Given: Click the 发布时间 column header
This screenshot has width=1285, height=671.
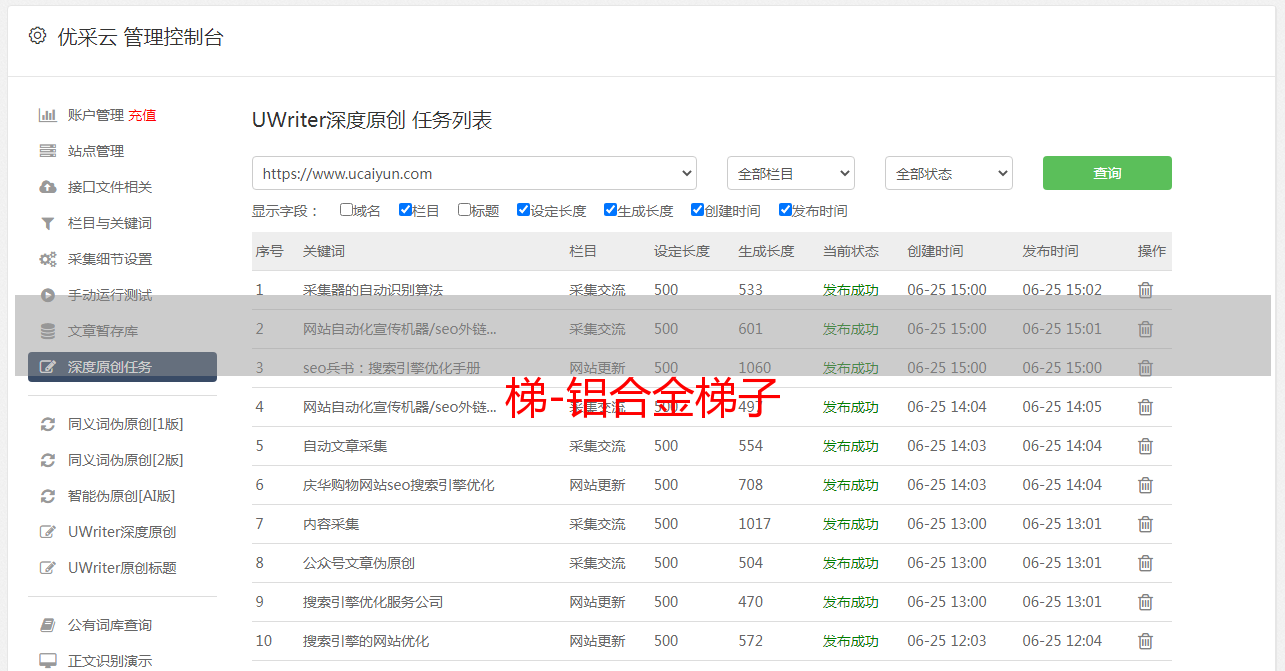Looking at the screenshot, I should pos(1051,251).
